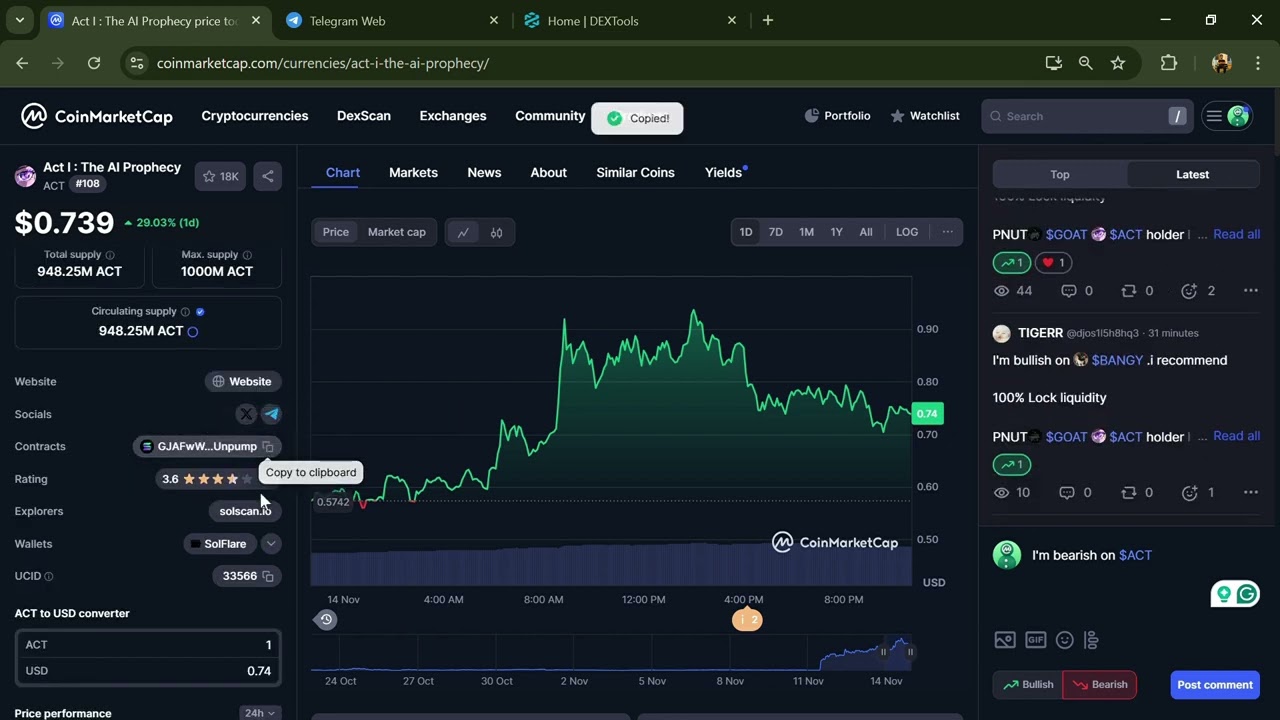
Task: Toggle LOG scale on the chart
Action: [907, 232]
